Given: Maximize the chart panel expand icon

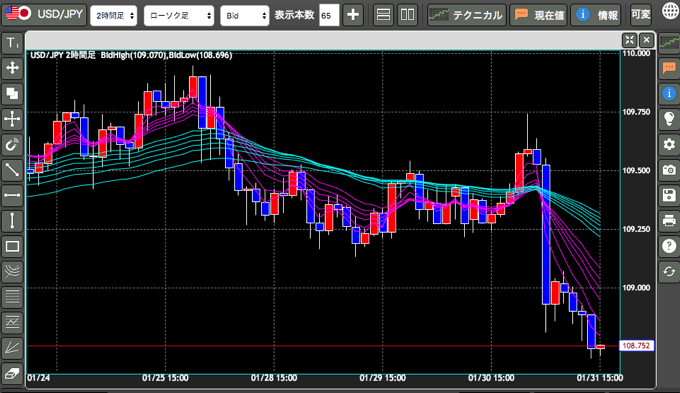Looking at the screenshot, I should pos(629,40).
